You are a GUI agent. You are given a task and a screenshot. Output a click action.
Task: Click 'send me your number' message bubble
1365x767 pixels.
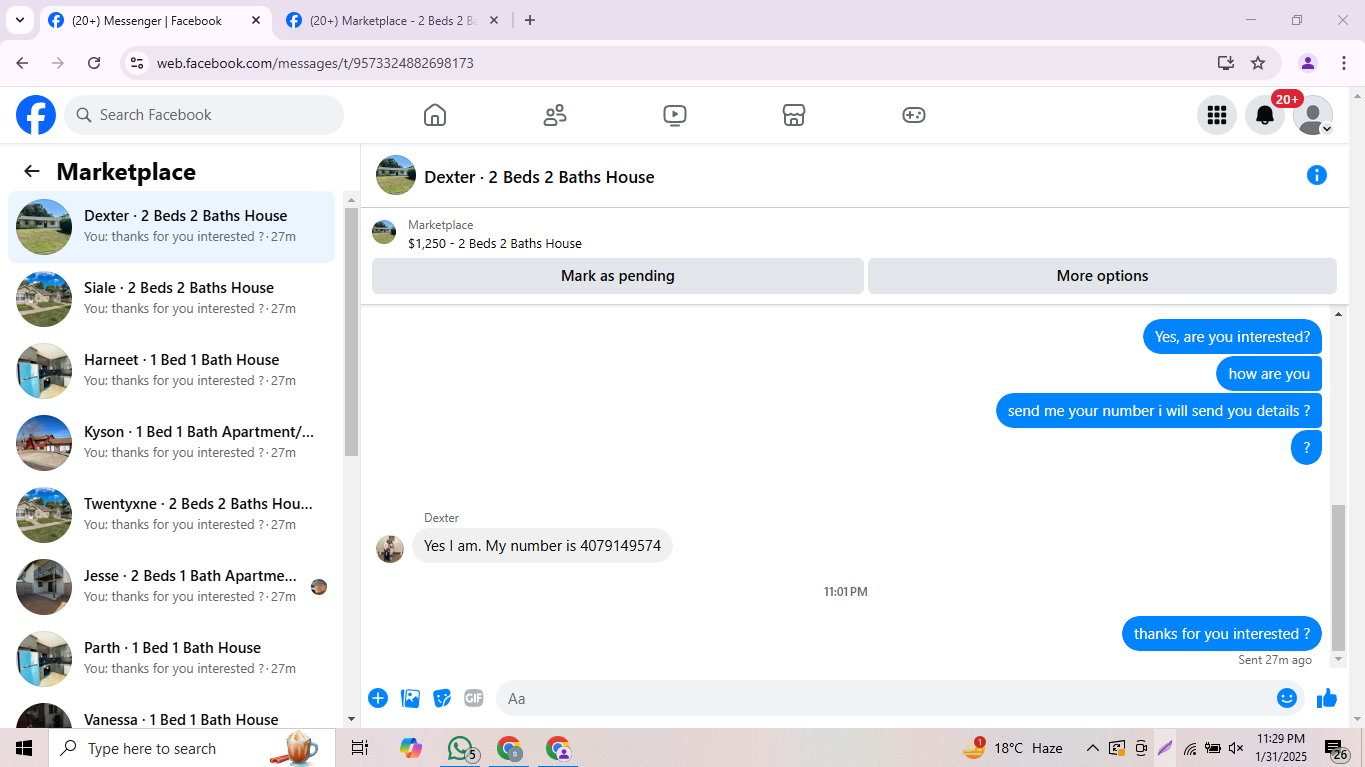point(1159,411)
